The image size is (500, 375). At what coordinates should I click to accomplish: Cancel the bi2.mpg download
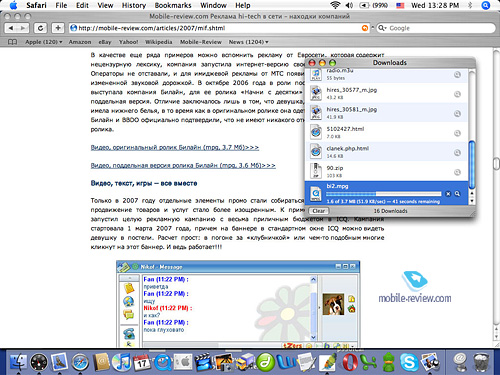click(448, 194)
